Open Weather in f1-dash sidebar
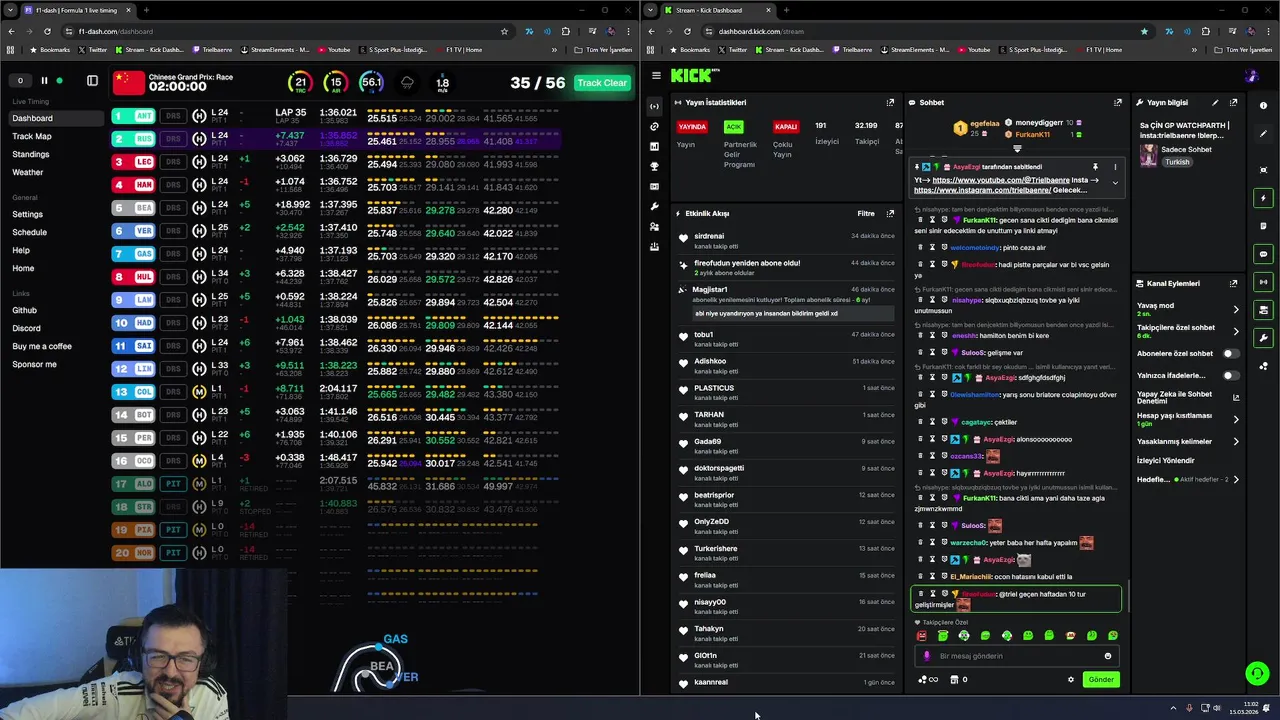The width and height of the screenshot is (1280, 720). [28, 172]
